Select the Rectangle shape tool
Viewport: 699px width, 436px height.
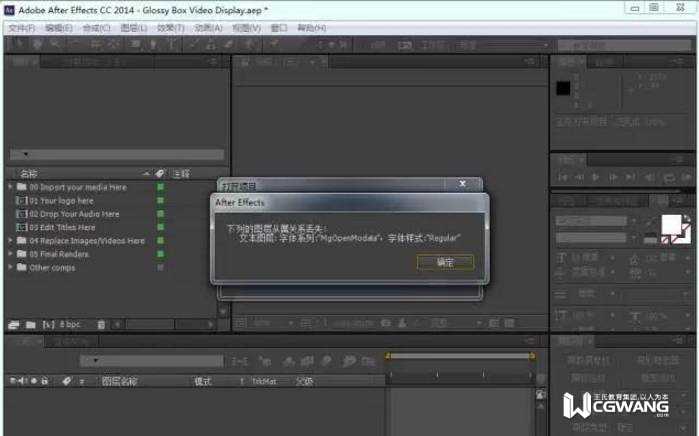point(135,44)
